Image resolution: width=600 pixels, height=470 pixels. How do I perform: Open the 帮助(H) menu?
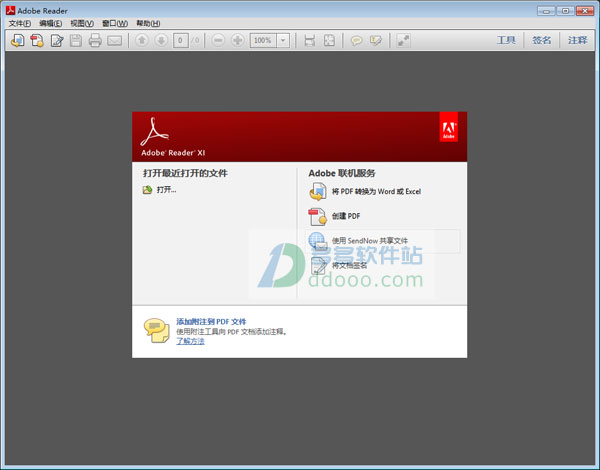coord(148,23)
